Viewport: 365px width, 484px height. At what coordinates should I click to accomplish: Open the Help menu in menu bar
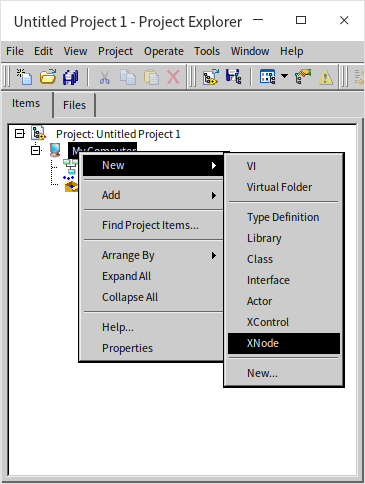[292, 51]
